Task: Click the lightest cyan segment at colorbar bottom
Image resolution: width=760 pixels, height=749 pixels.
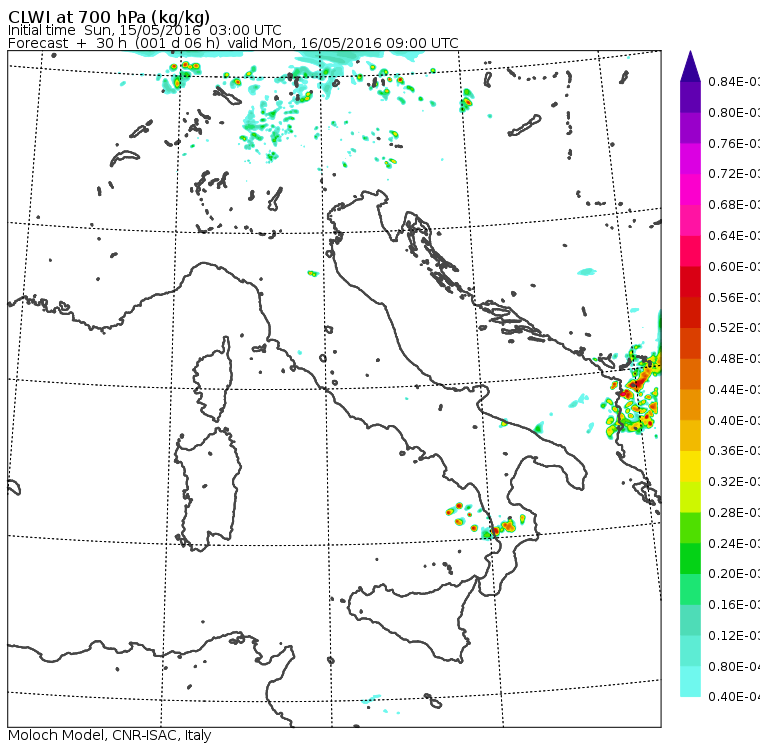Action: (x=690, y=682)
